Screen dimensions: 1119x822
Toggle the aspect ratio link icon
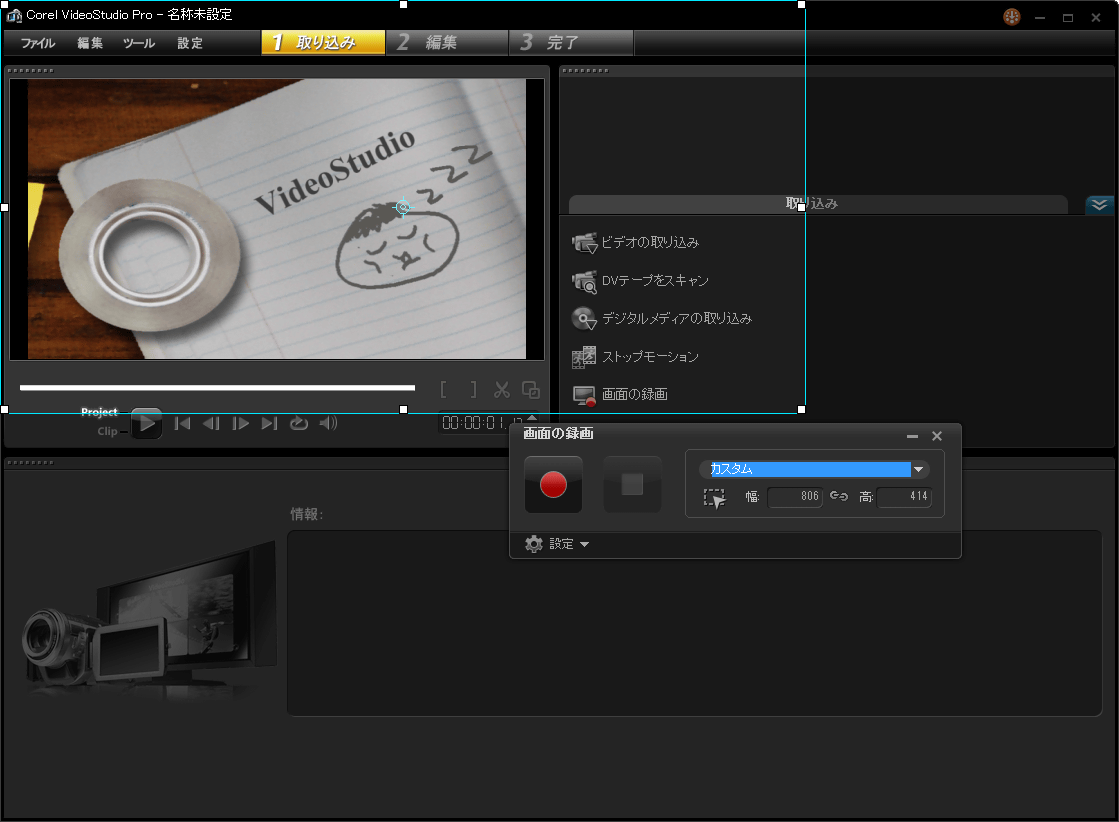click(839, 496)
